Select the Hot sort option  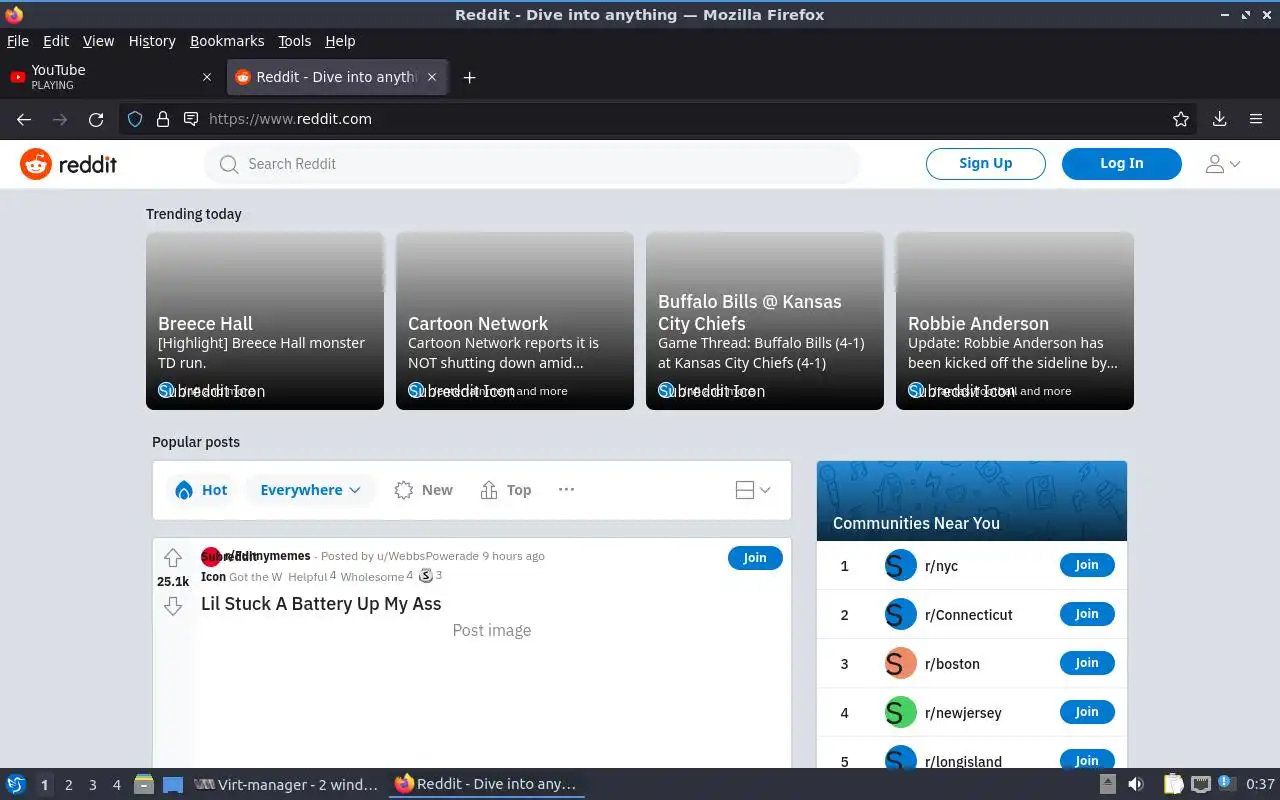pyautogui.click(x=201, y=490)
